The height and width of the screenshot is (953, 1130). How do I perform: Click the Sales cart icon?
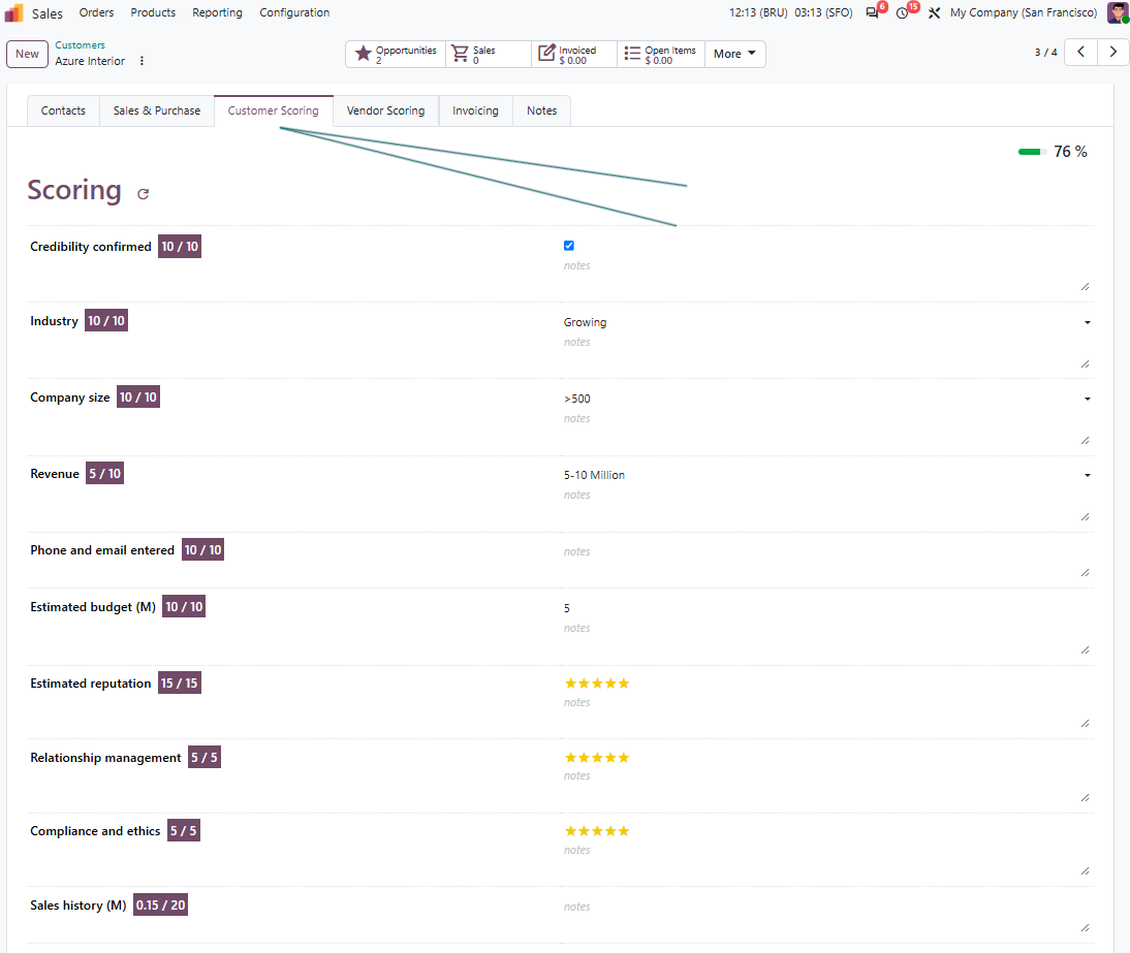[x=460, y=53]
